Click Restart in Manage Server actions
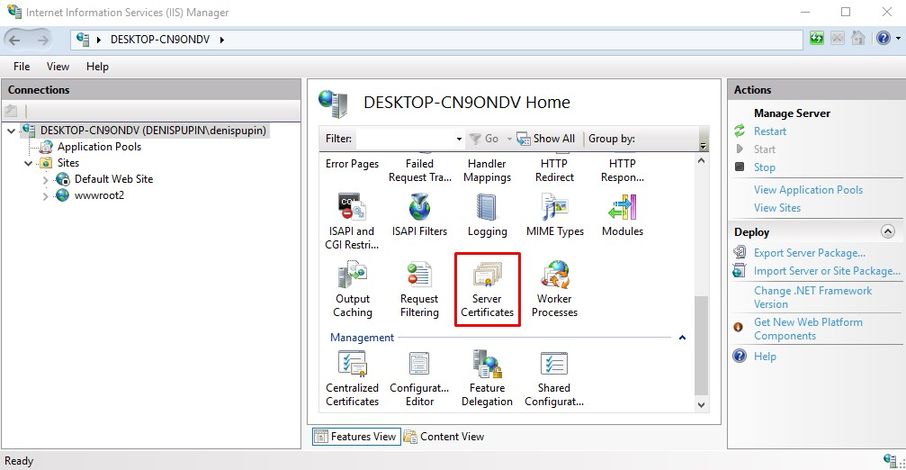Screen dimensions: 906x470 tap(770, 131)
